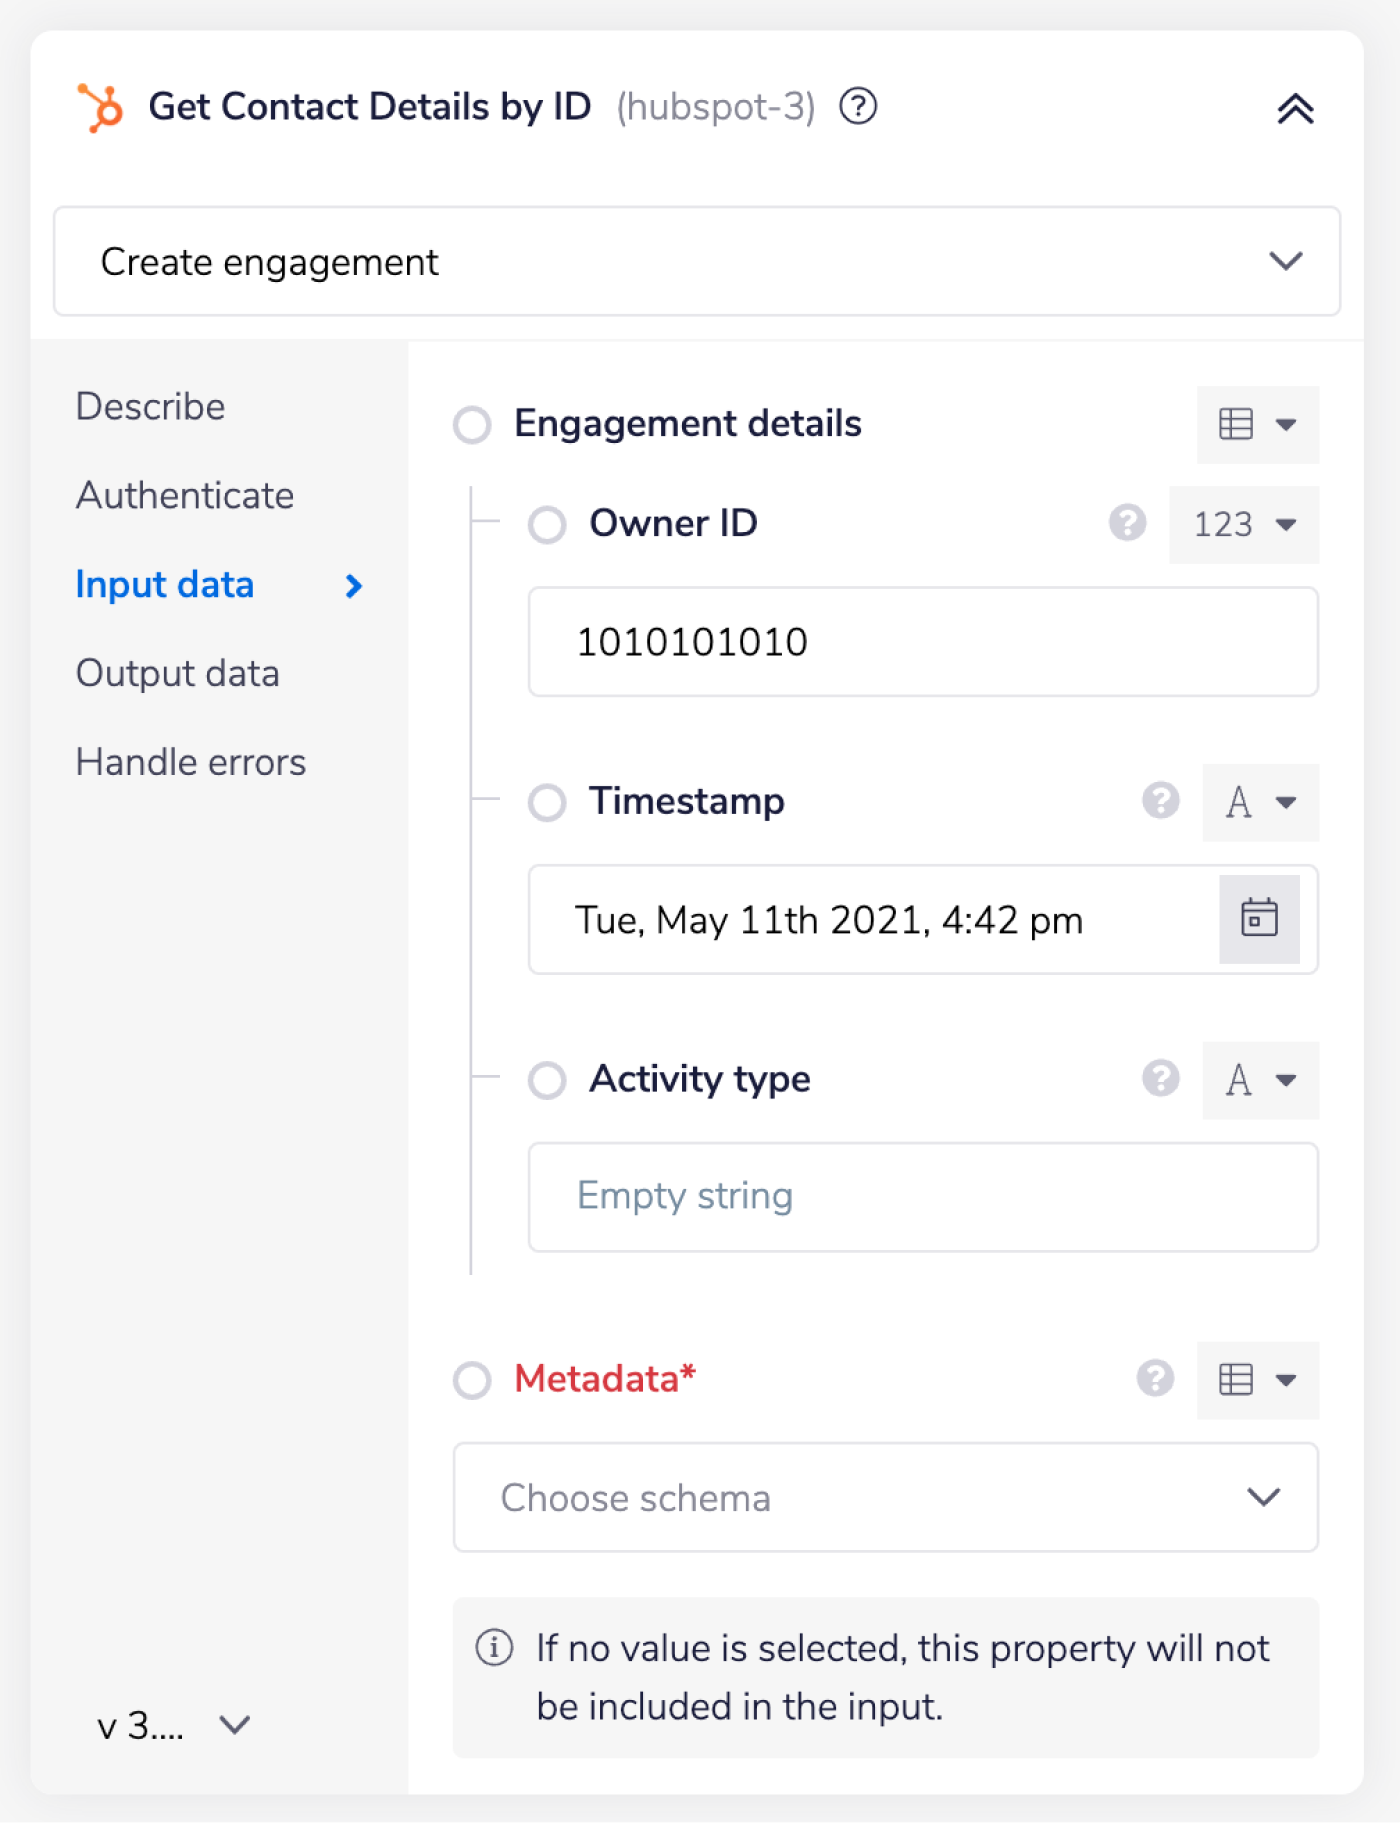1400x1823 pixels.
Task: Switch to the Output data tab
Action: pyautogui.click(x=178, y=673)
